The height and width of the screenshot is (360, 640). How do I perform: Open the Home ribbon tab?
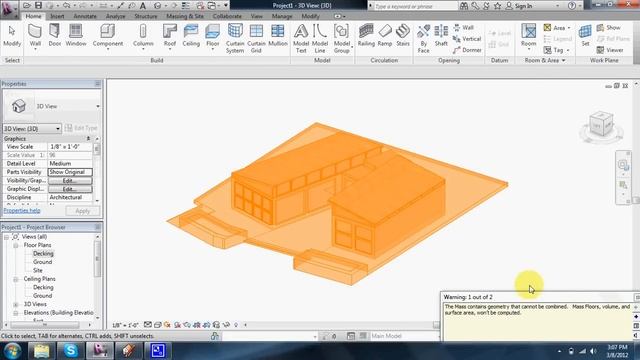(33, 16)
